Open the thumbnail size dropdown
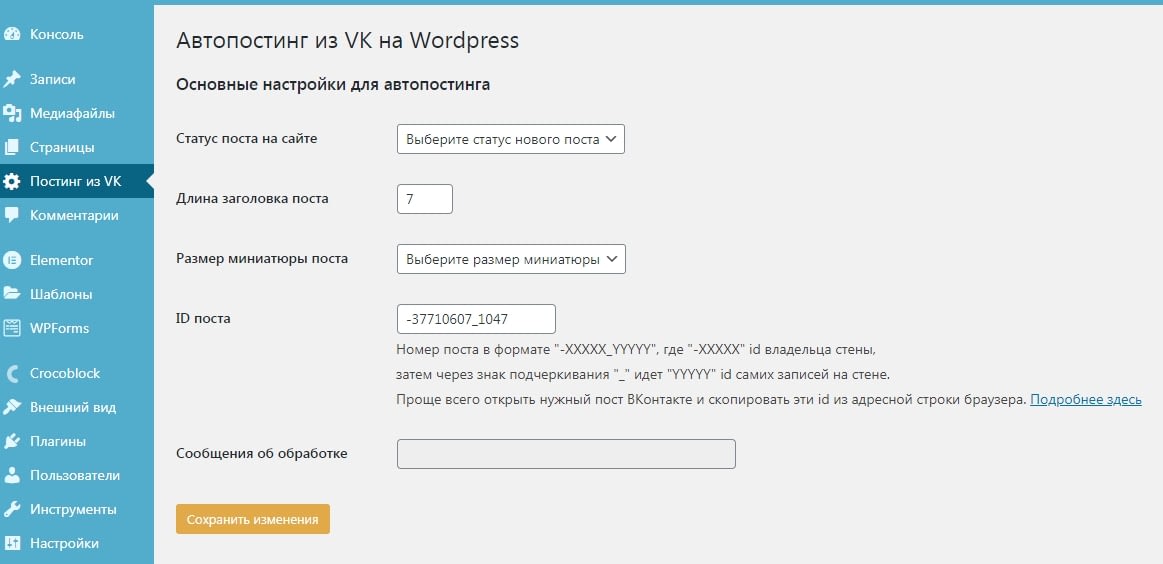This screenshot has height=564, width=1163. tap(511, 259)
